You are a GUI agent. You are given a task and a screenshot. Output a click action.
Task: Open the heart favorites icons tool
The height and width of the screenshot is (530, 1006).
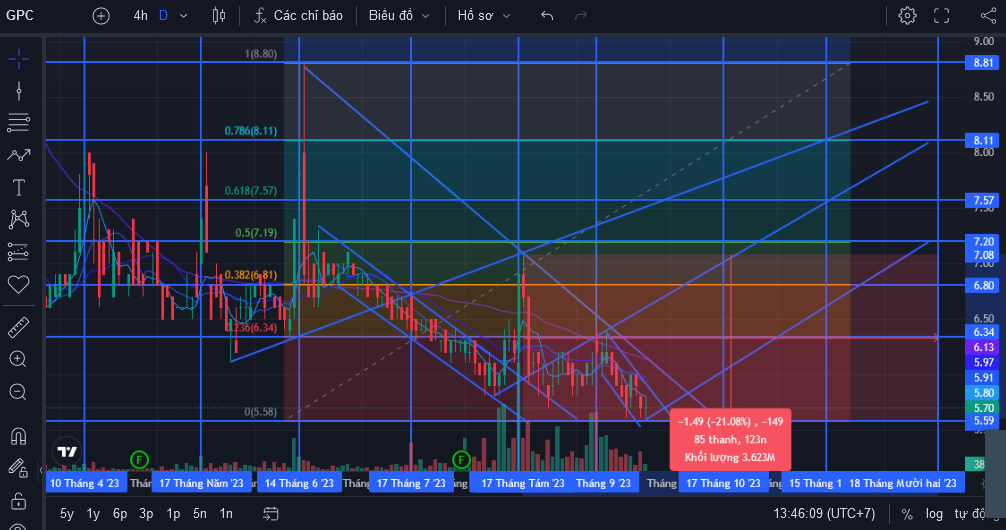[19, 284]
